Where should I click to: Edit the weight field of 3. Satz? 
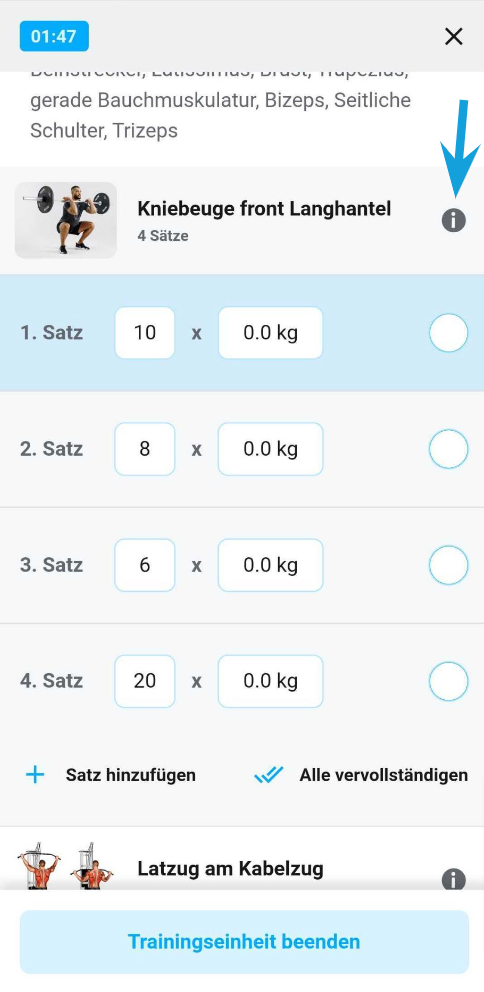pos(271,565)
